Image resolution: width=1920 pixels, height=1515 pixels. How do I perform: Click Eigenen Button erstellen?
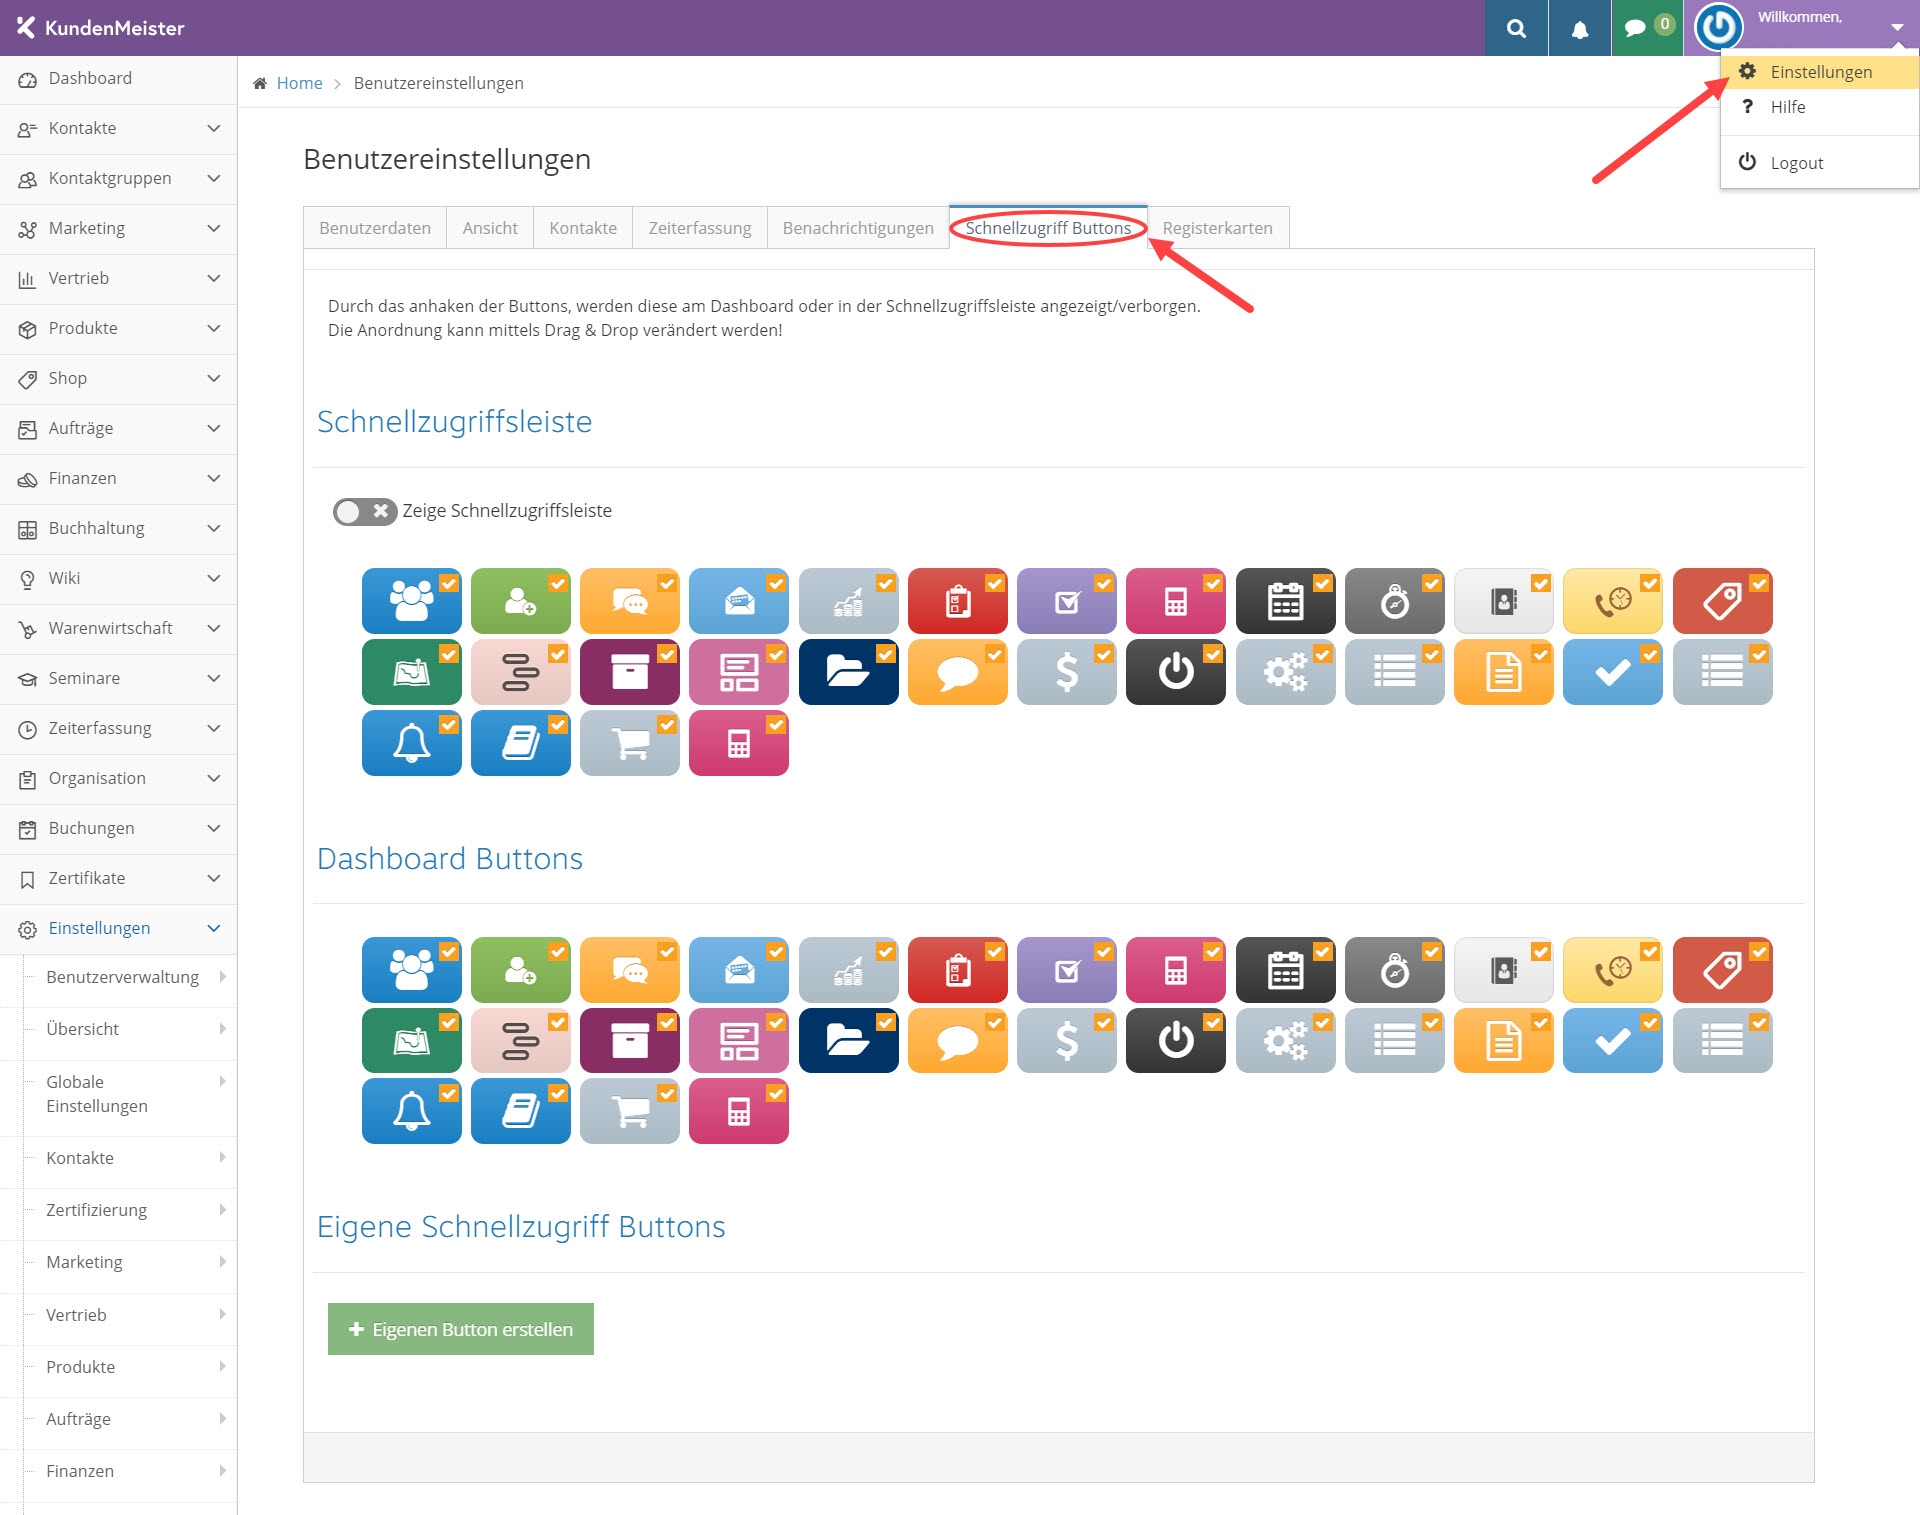pyautogui.click(x=460, y=1329)
